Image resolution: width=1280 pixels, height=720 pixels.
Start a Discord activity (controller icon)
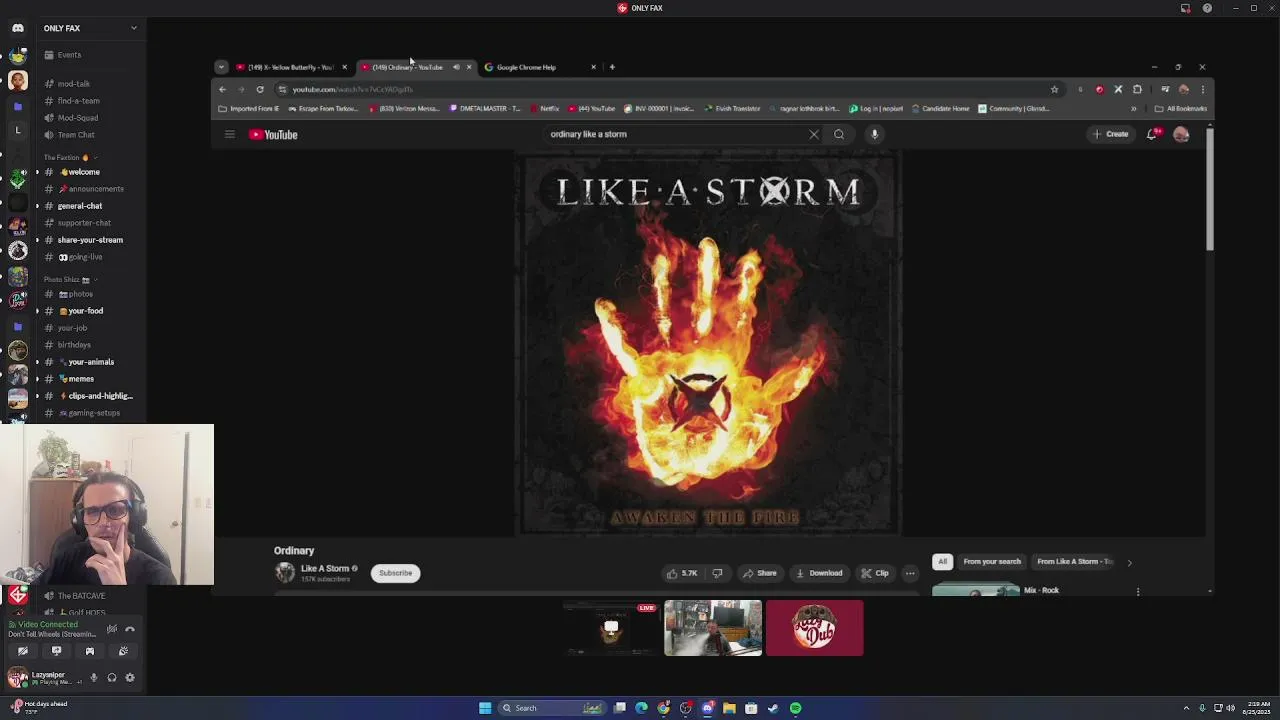coord(89,651)
